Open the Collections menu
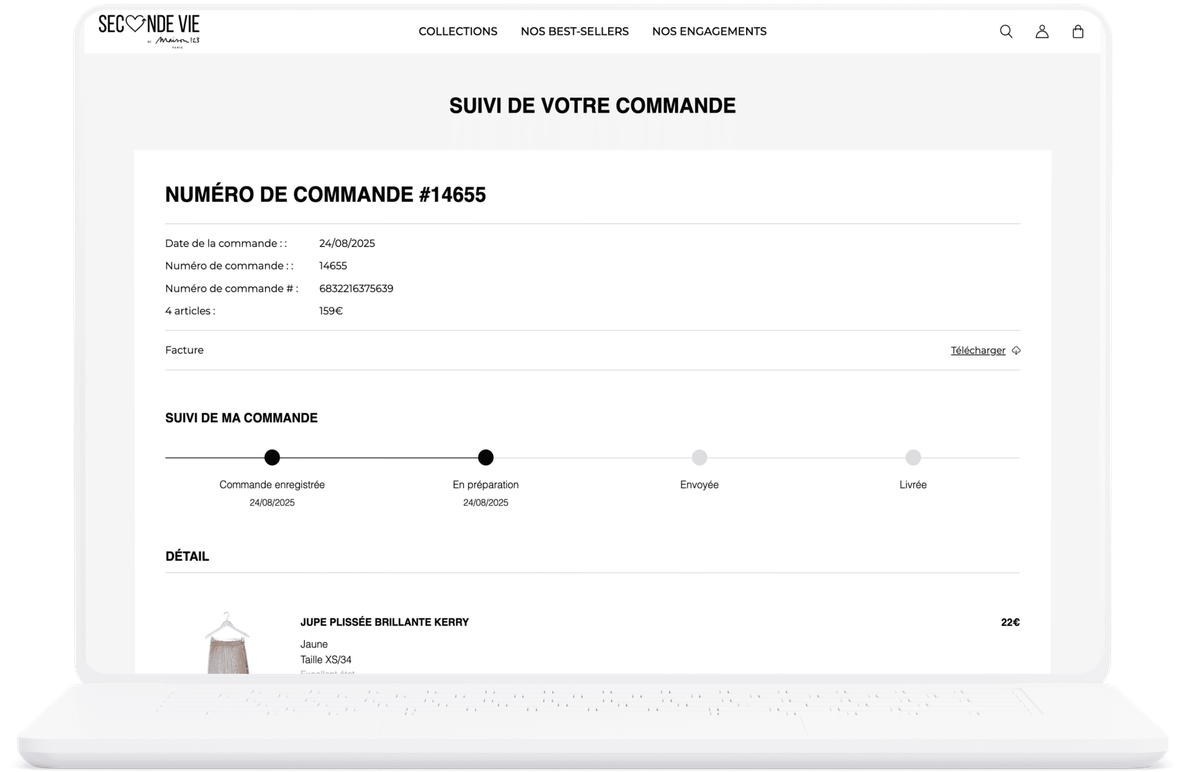 (457, 31)
